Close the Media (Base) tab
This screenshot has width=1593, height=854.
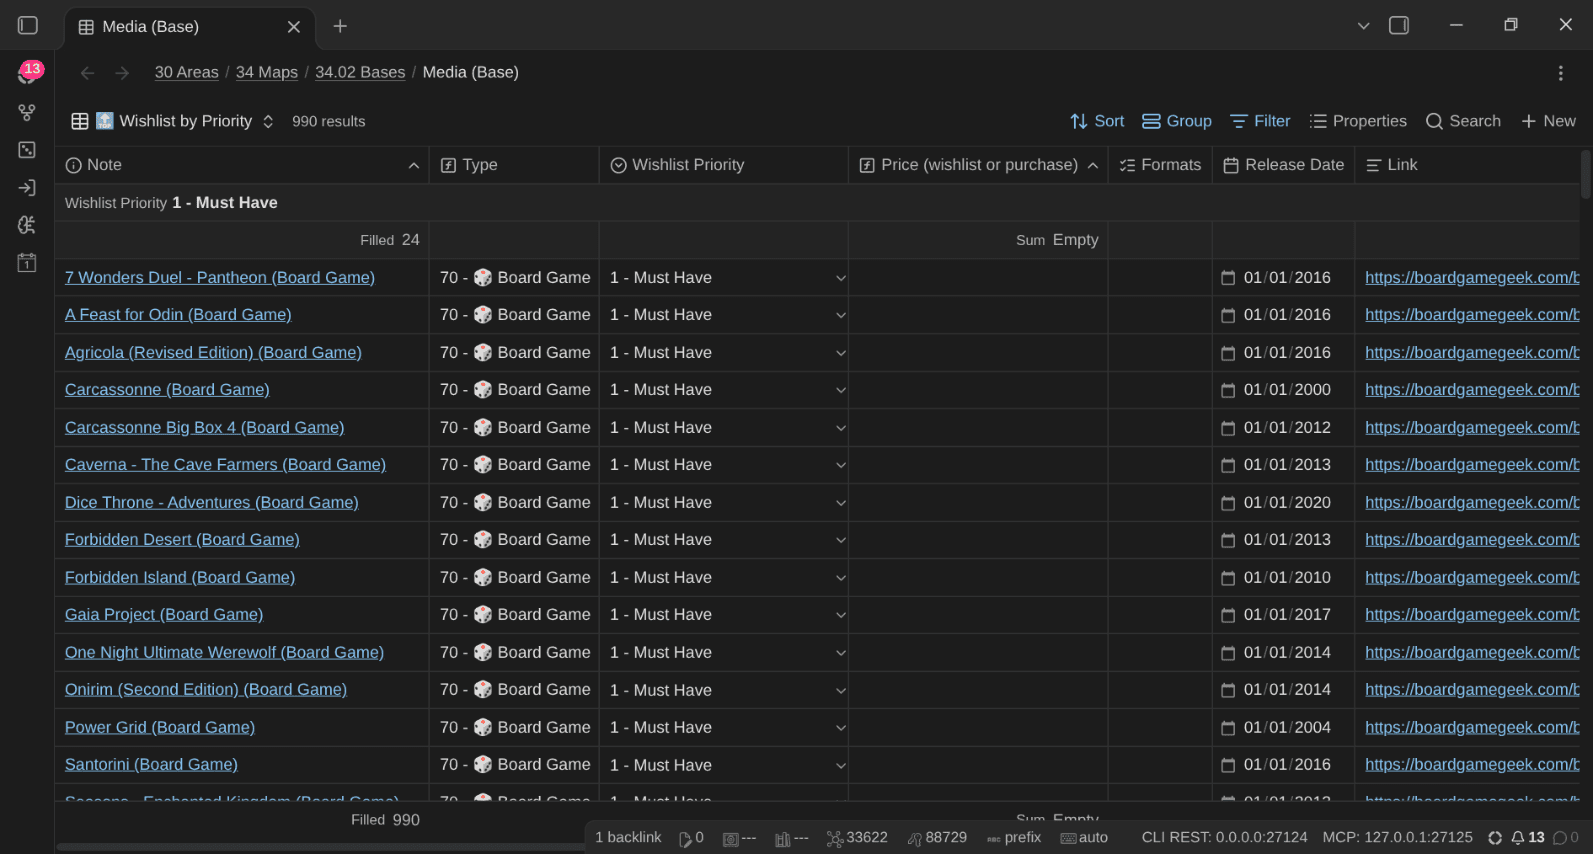pos(294,27)
